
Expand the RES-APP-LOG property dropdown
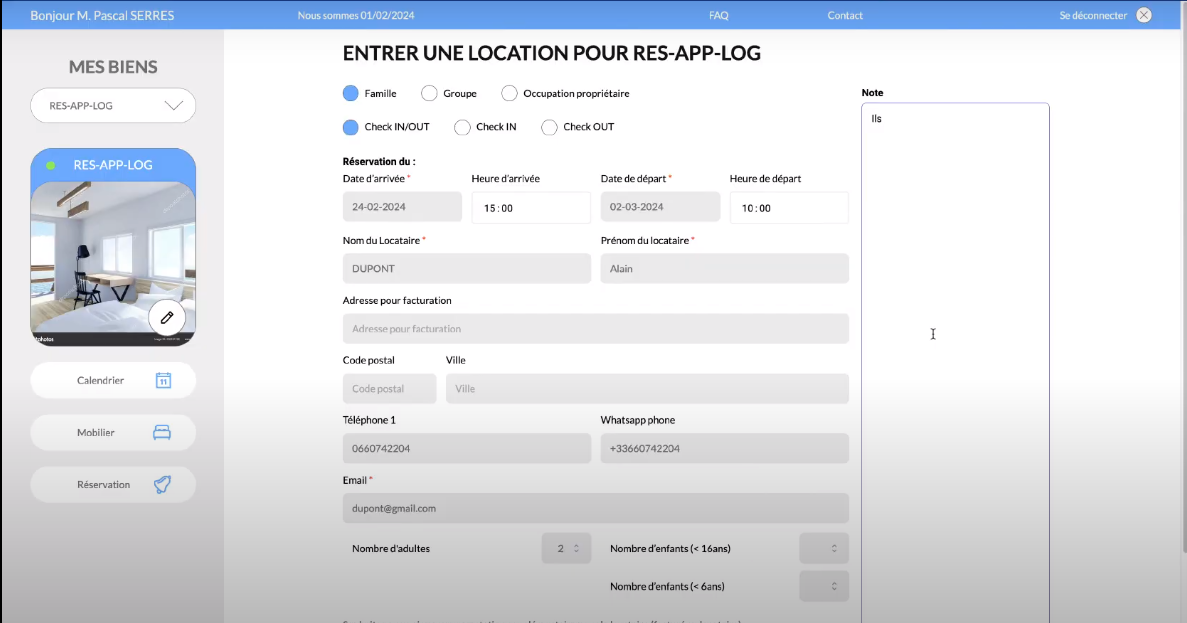[x=113, y=105]
